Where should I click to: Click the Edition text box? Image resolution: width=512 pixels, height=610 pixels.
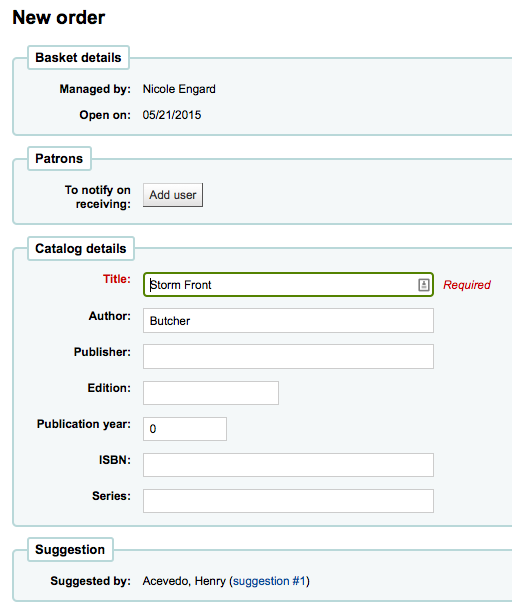pos(211,393)
